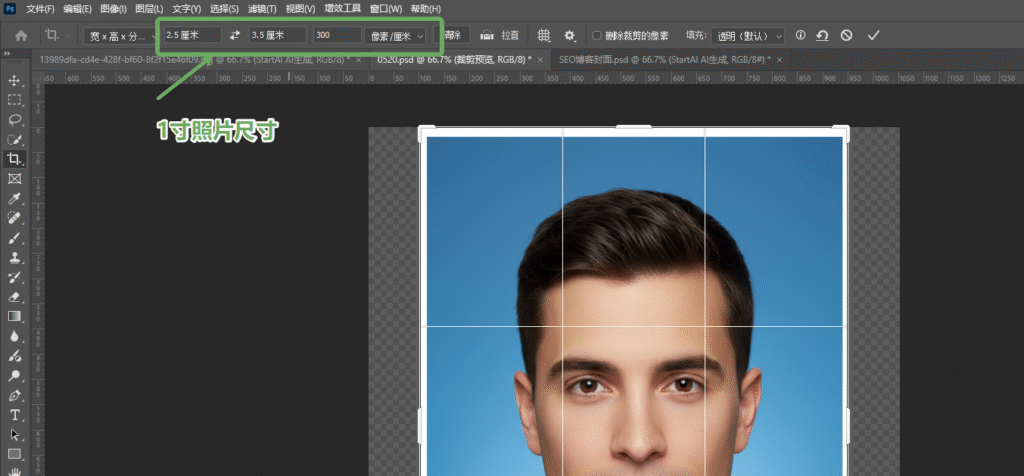This screenshot has width=1024, height=476.
Task: Open the 图像(I) menu
Action: [114, 9]
